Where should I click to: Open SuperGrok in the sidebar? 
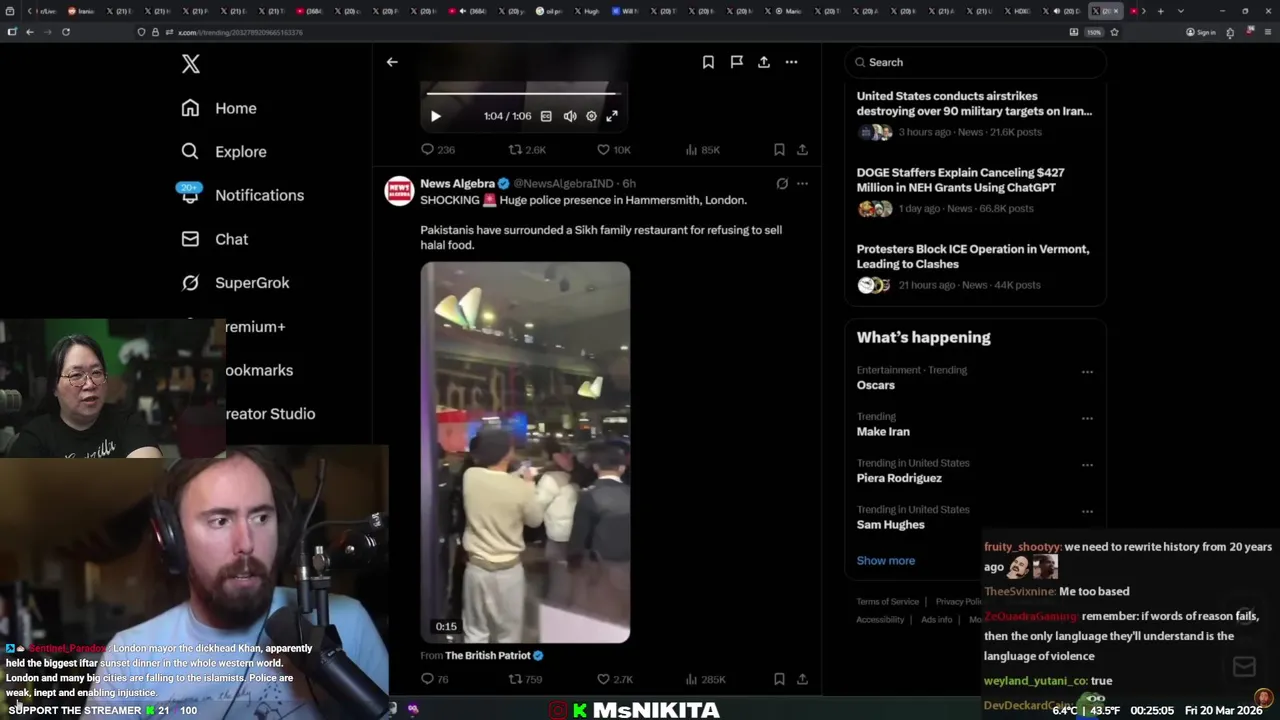coord(235,283)
